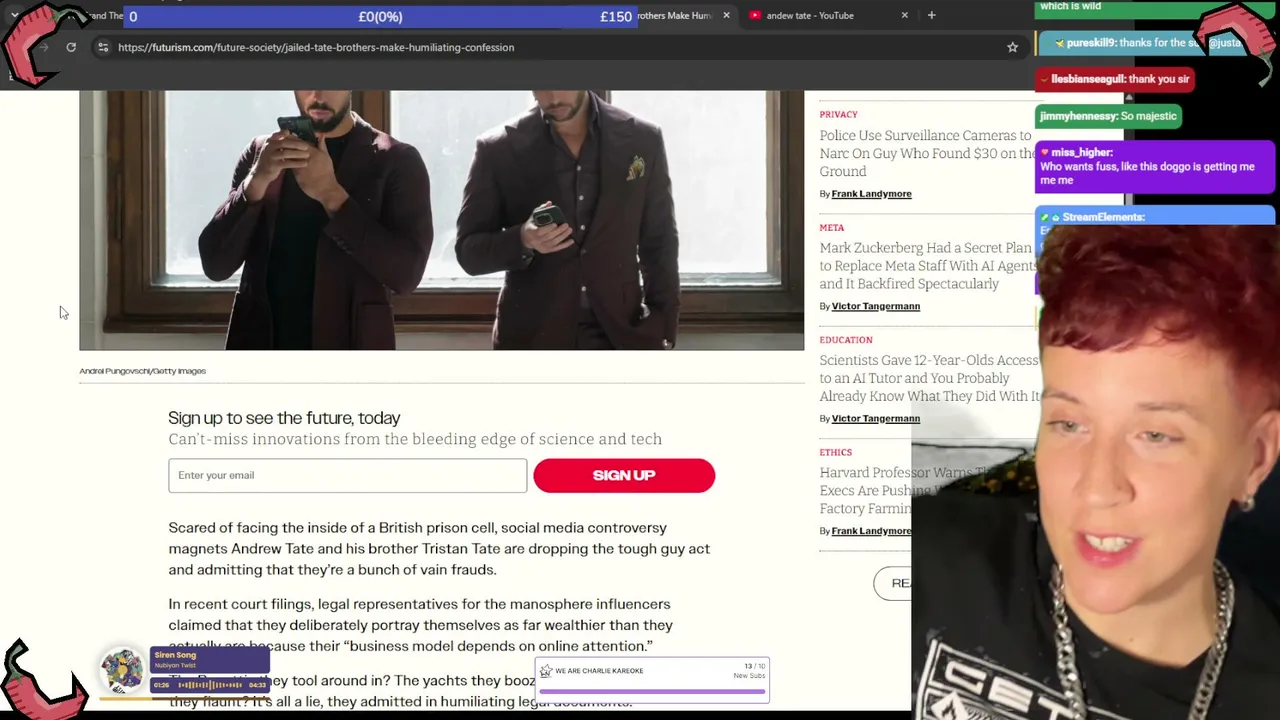Viewport: 1280px width, 720px height.
Task: Click the StreamElements chat username
Action: [1103, 217]
